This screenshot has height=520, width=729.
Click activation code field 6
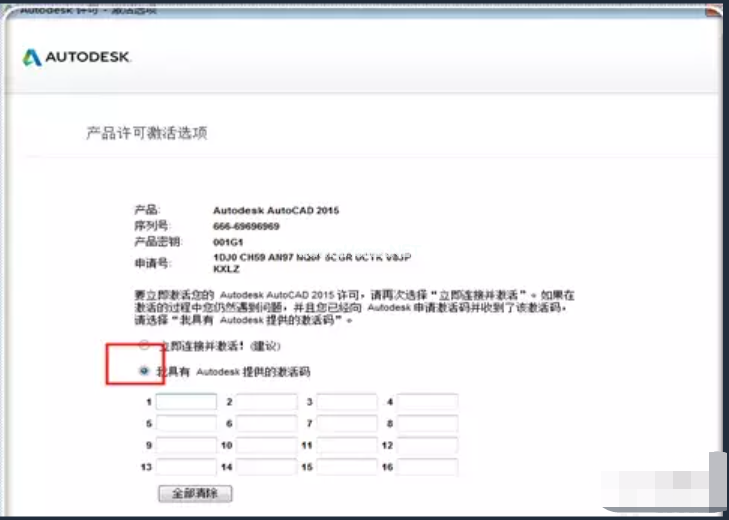click(x=267, y=424)
